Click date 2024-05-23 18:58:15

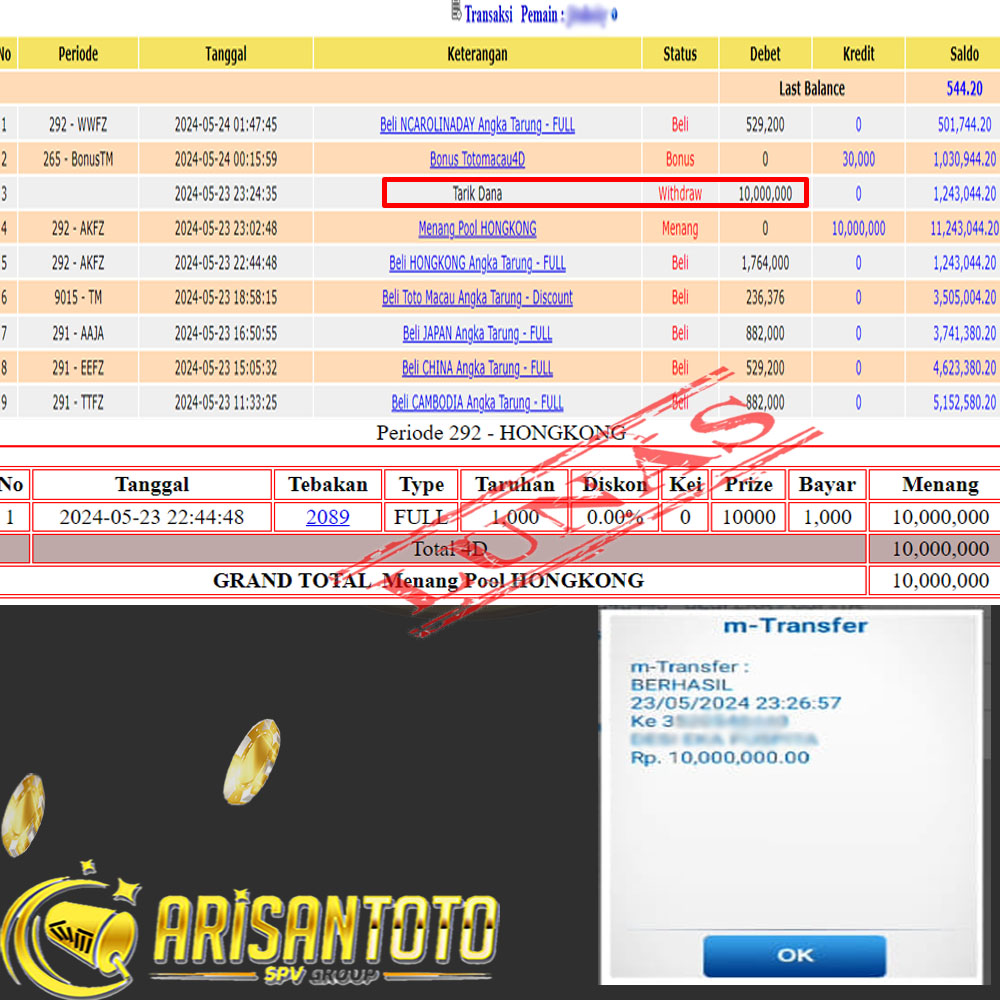pos(226,297)
